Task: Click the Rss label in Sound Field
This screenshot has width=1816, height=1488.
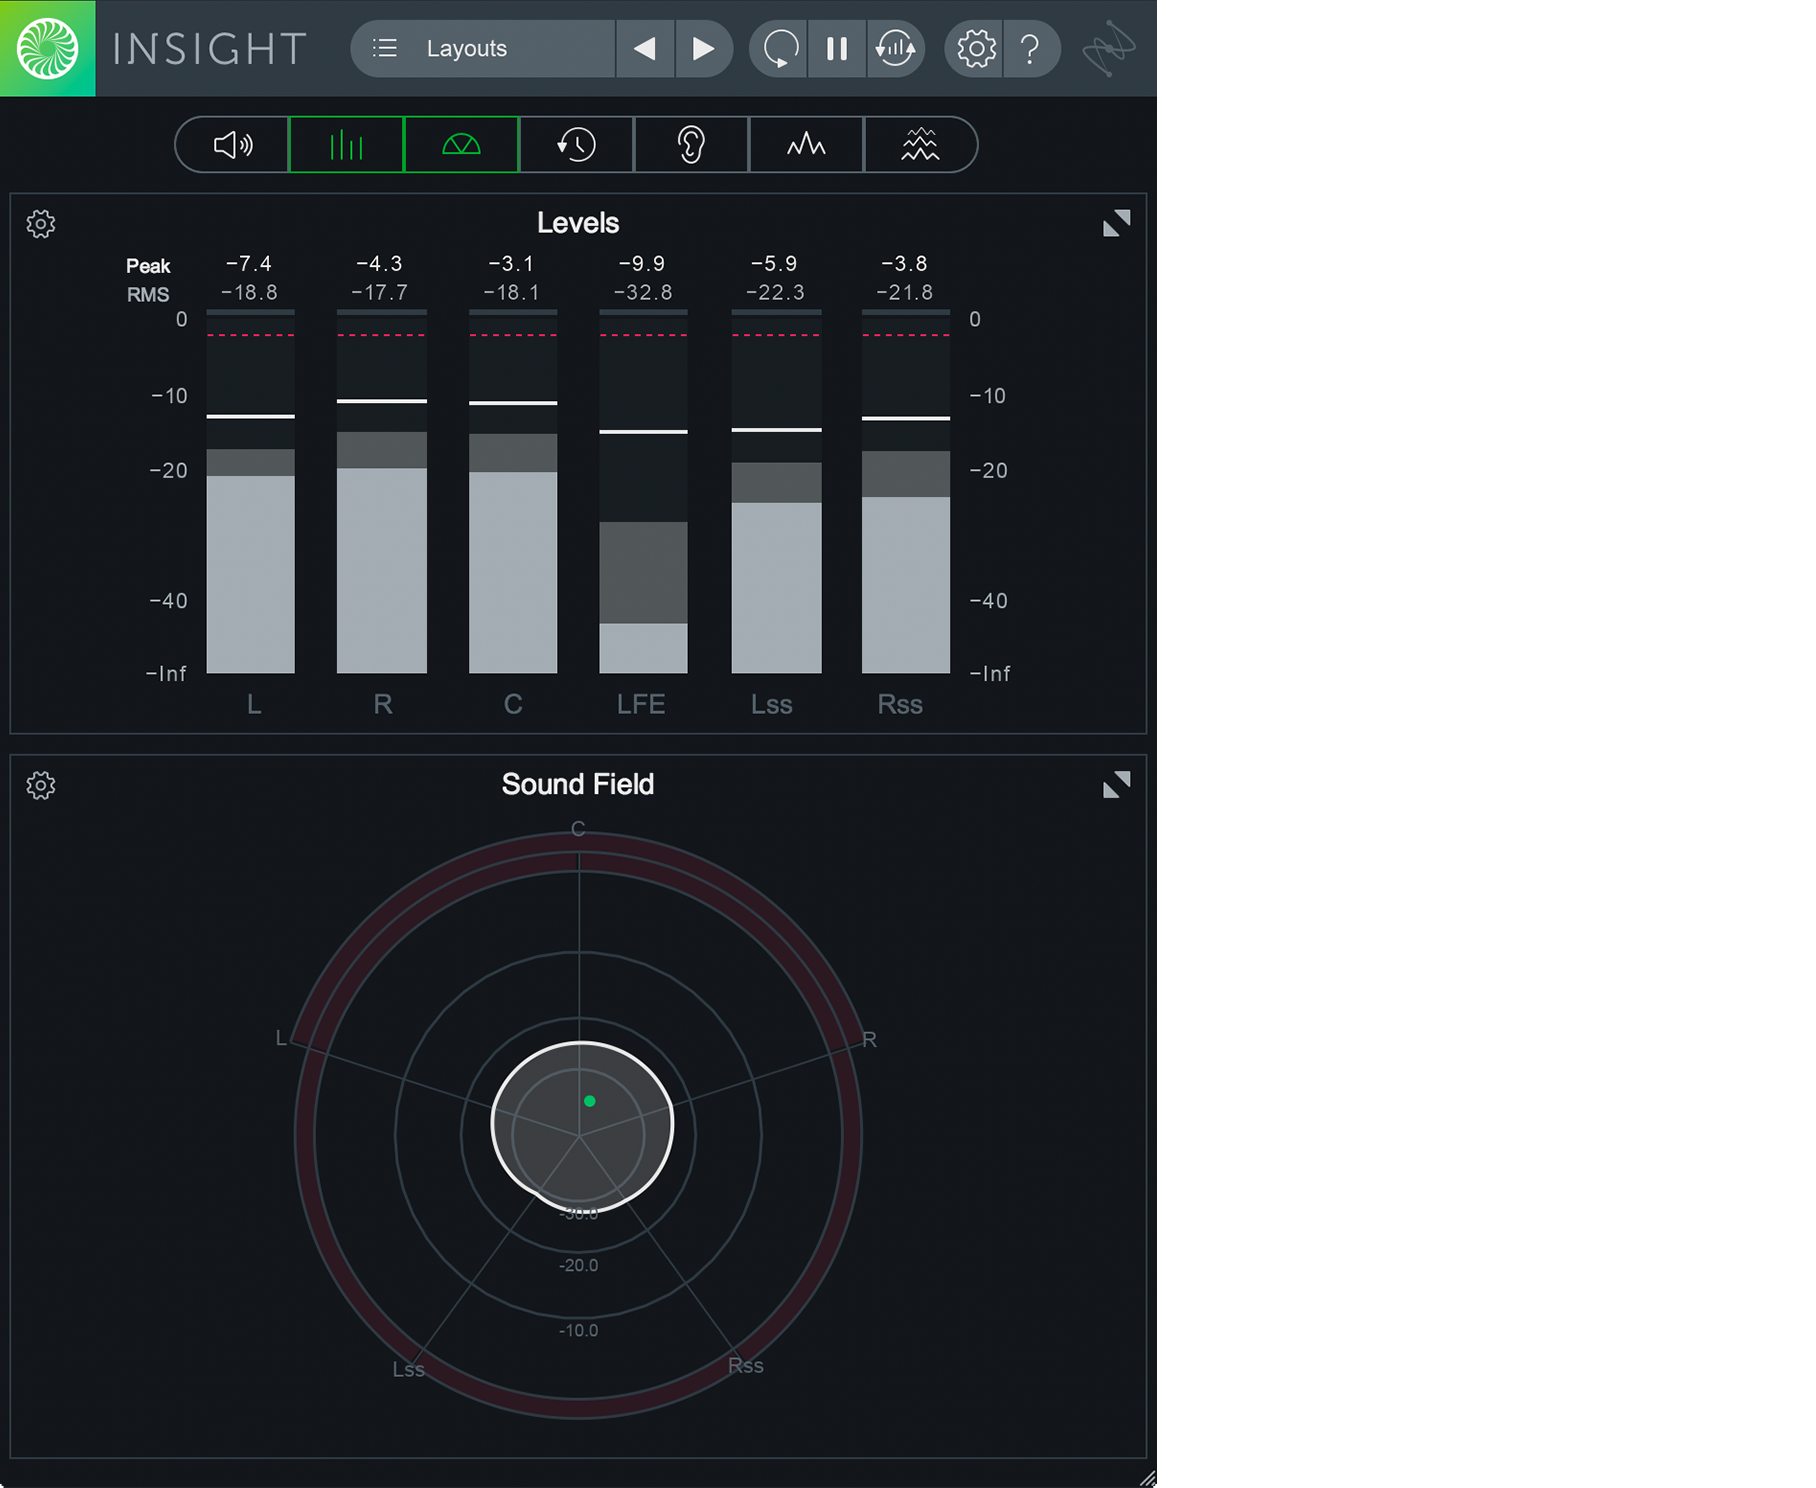Action: 746,1365
